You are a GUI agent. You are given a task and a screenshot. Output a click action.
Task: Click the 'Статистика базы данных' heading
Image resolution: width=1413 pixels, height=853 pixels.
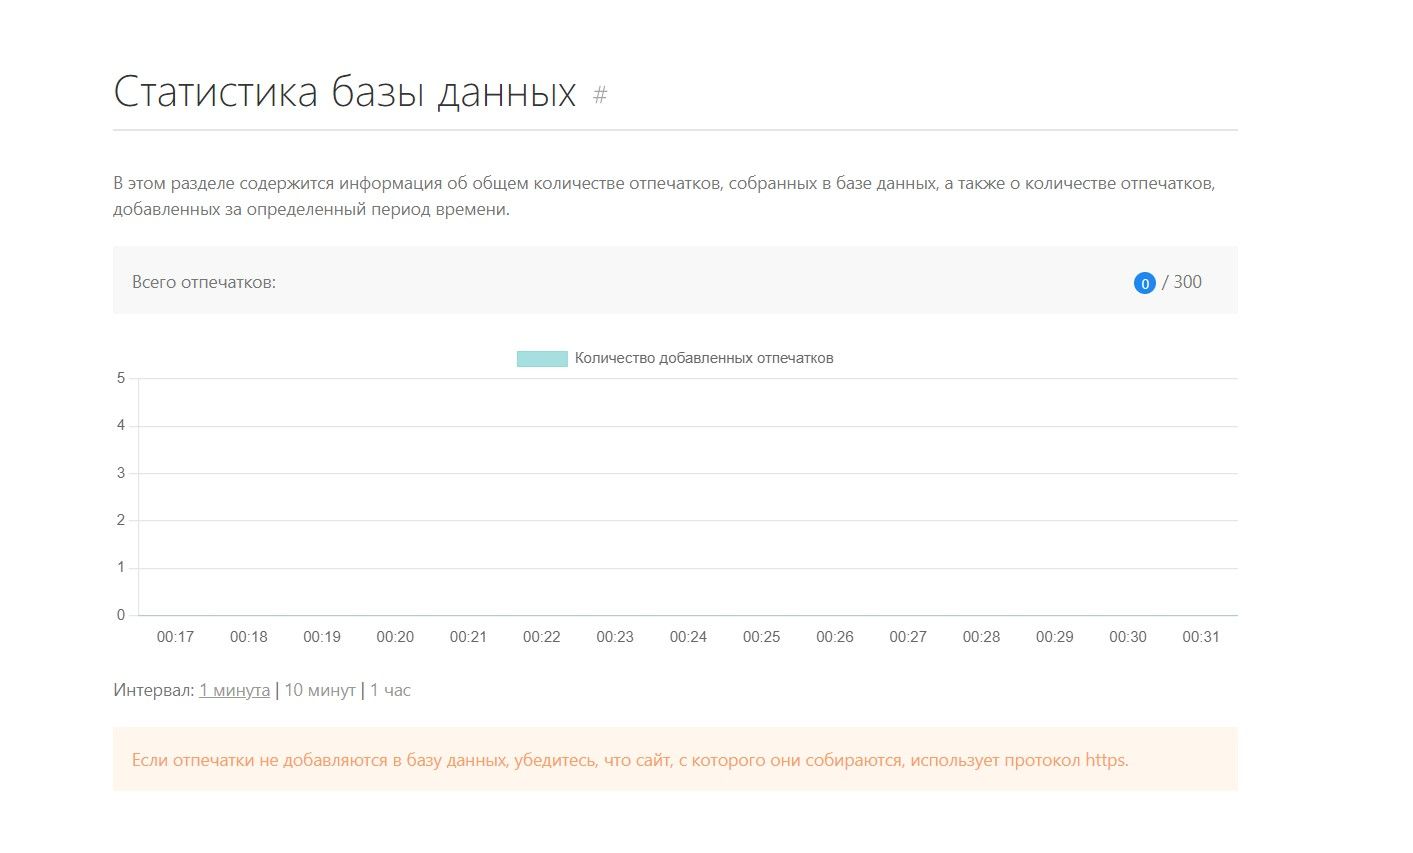pos(344,91)
